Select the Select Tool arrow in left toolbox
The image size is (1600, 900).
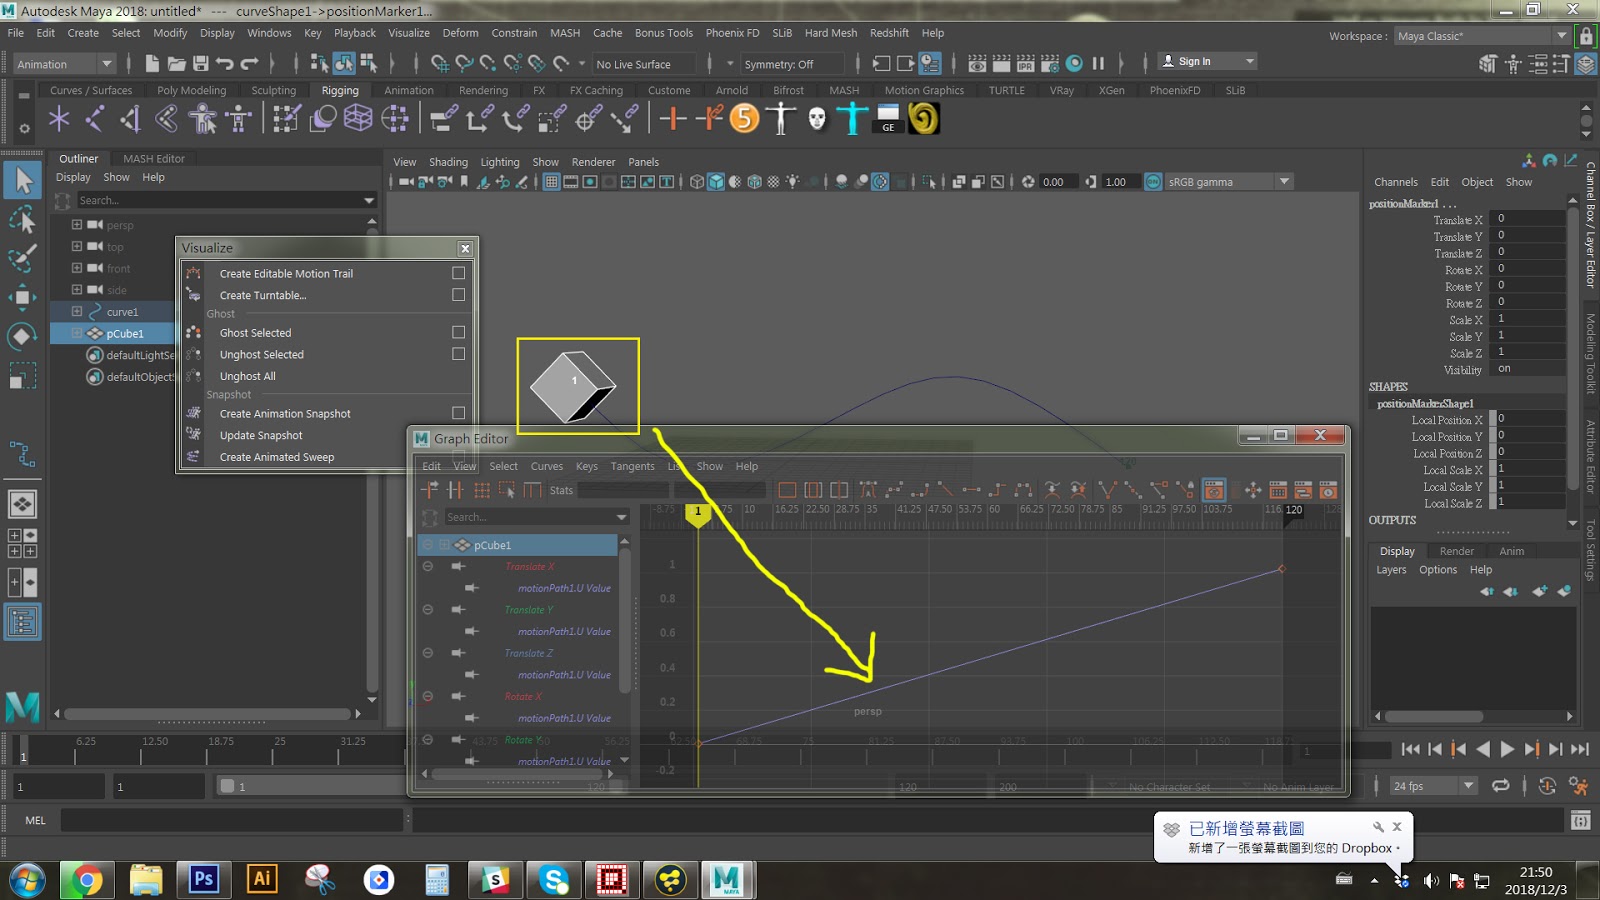point(22,180)
